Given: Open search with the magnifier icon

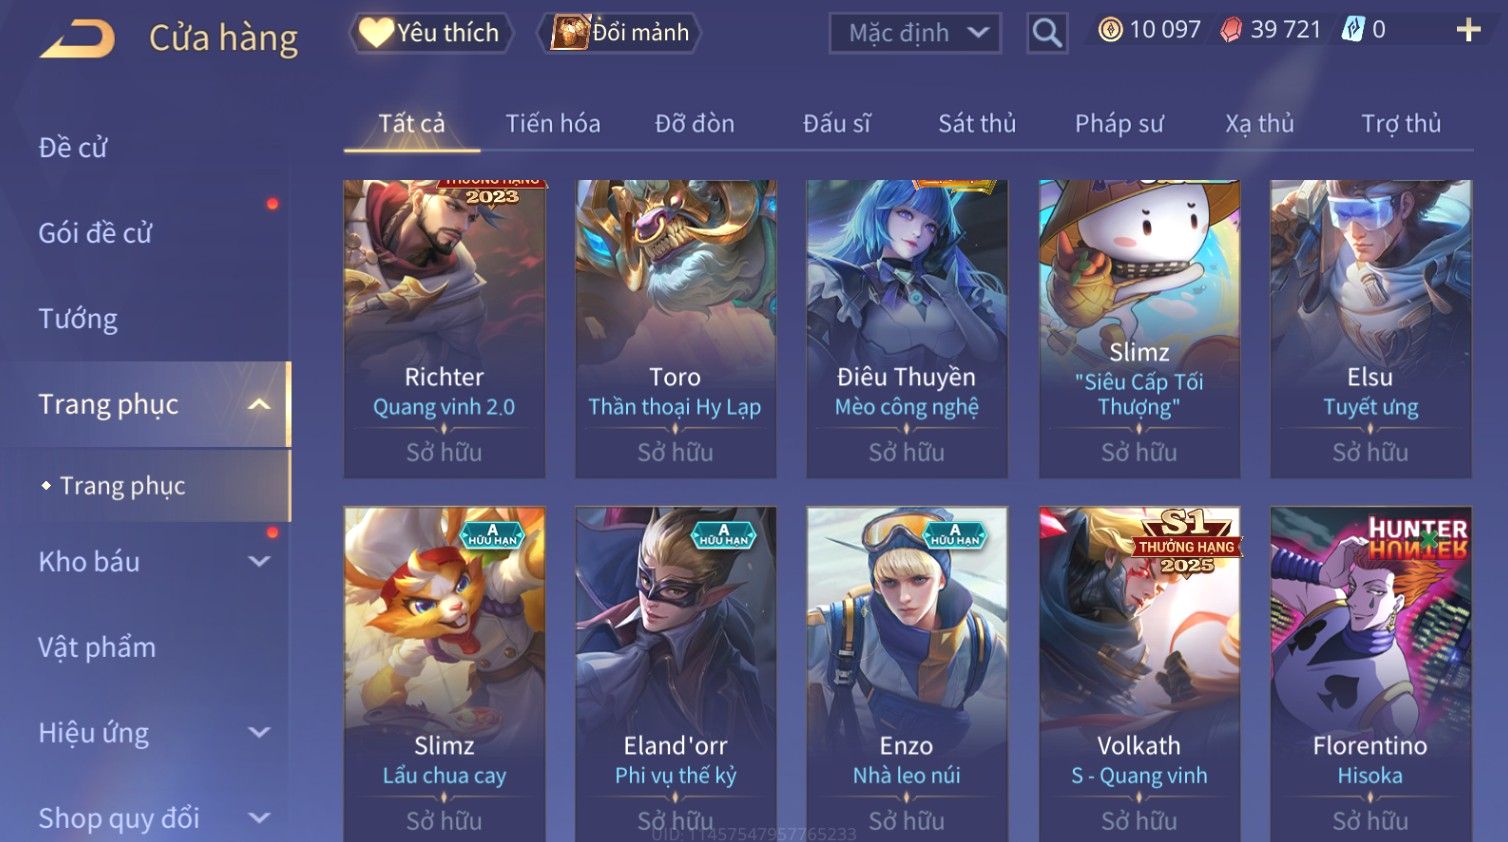Looking at the screenshot, I should [x=1046, y=33].
